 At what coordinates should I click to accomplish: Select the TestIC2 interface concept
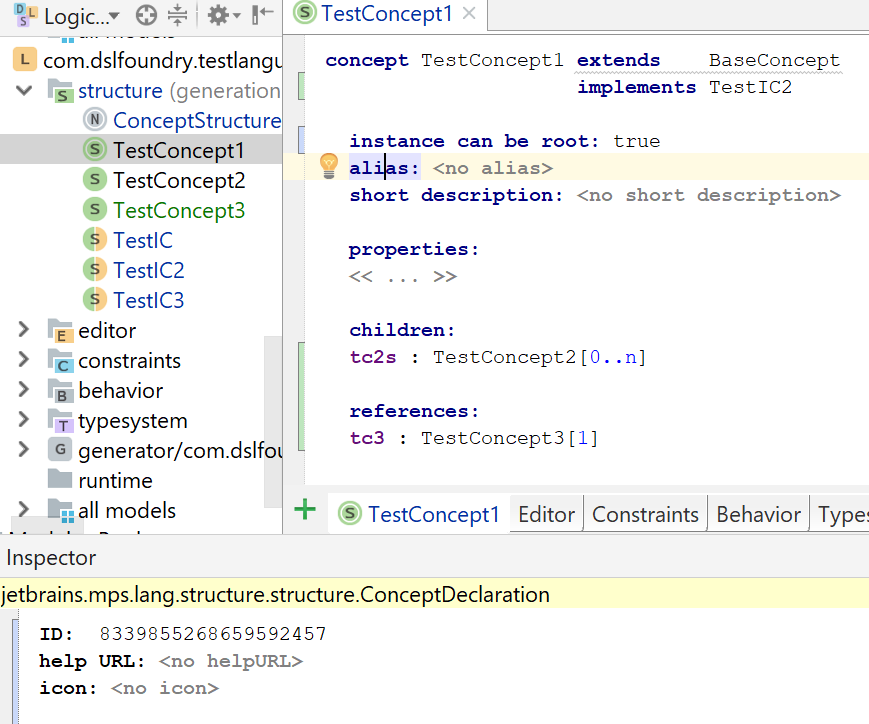point(148,271)
